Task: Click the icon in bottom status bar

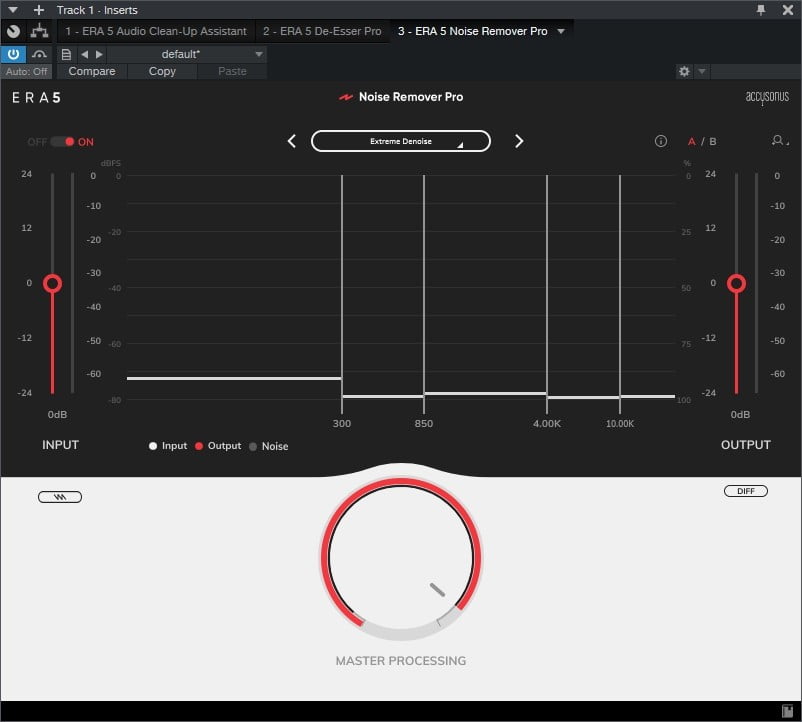Action: pos(788,711)
